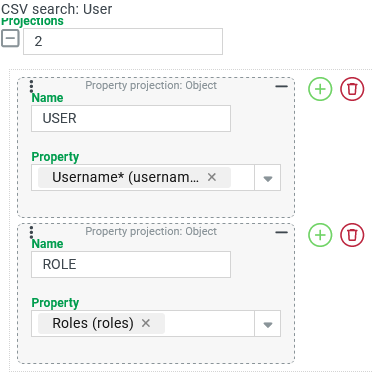Click the Projections count field showing 2
The width and height of the screenshot is (372, 377).
coord(123,41)
